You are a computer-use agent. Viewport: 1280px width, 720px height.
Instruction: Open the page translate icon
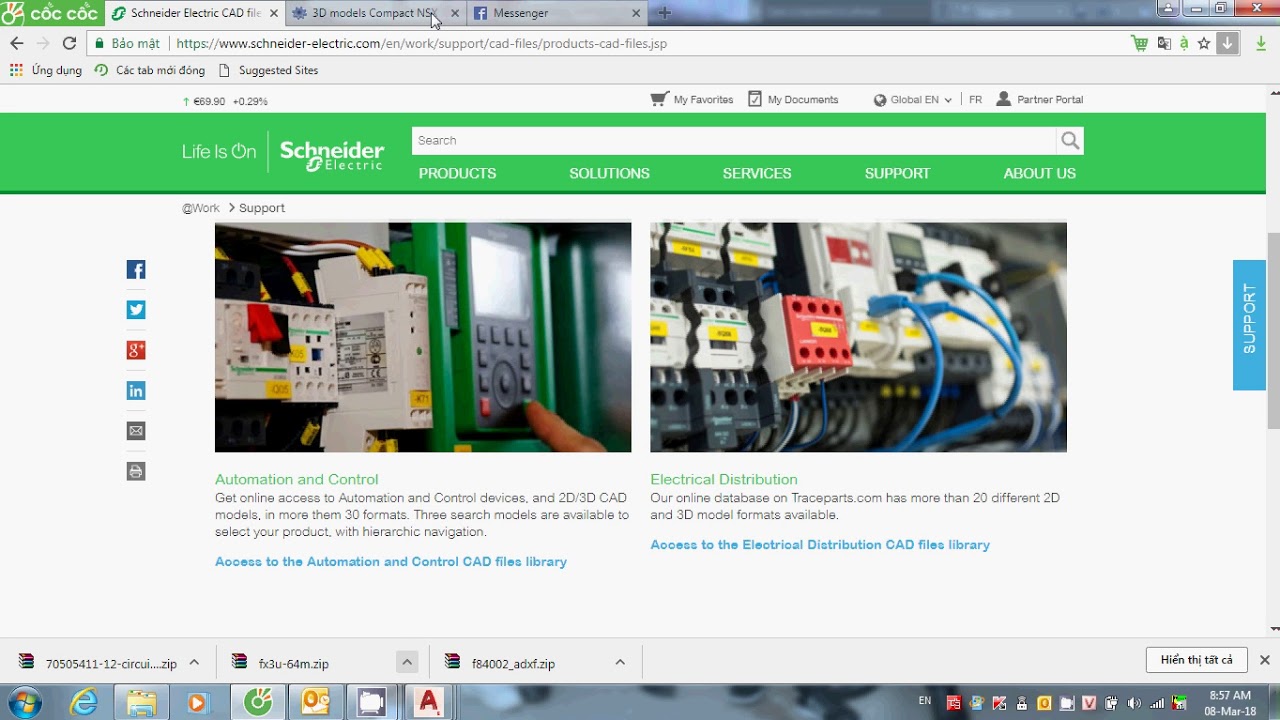(x=1164, y=43)
